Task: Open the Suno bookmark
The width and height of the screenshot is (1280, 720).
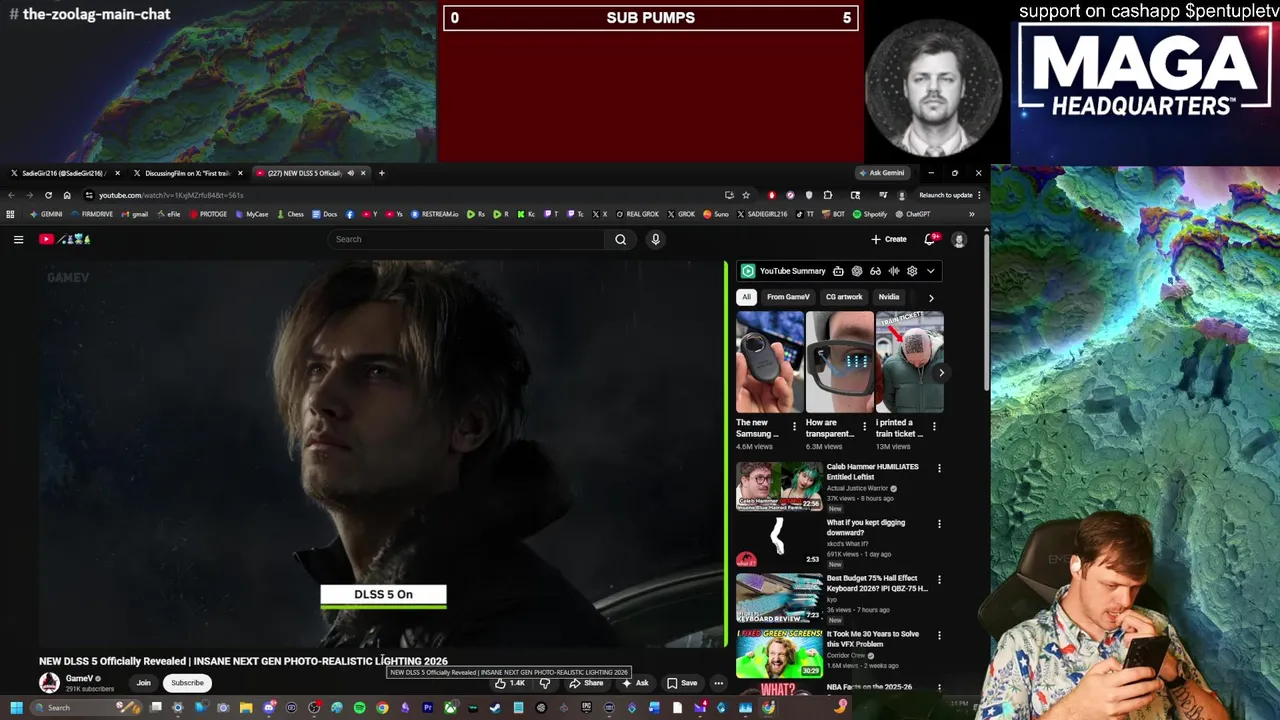Action: pyautogui.click(x=715, y=214)
